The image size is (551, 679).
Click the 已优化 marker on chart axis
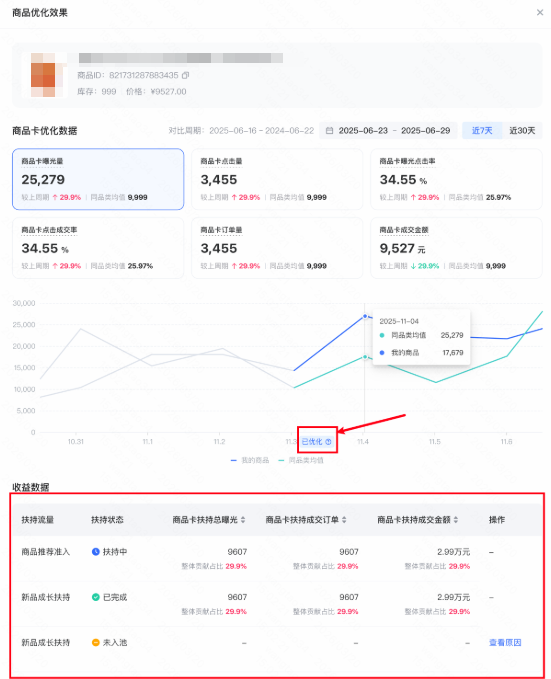(x=317, y=442)
